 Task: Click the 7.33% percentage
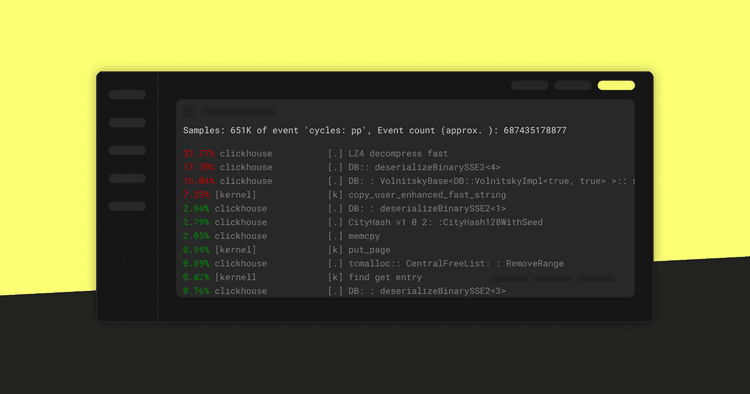(x=196, y=195)
